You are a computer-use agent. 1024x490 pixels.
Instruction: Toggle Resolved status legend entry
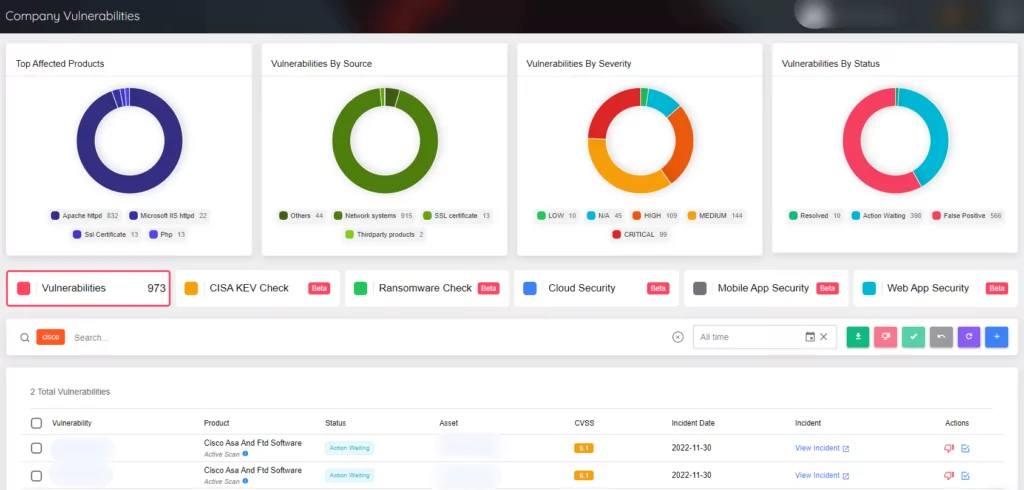[x=815, y=216]
